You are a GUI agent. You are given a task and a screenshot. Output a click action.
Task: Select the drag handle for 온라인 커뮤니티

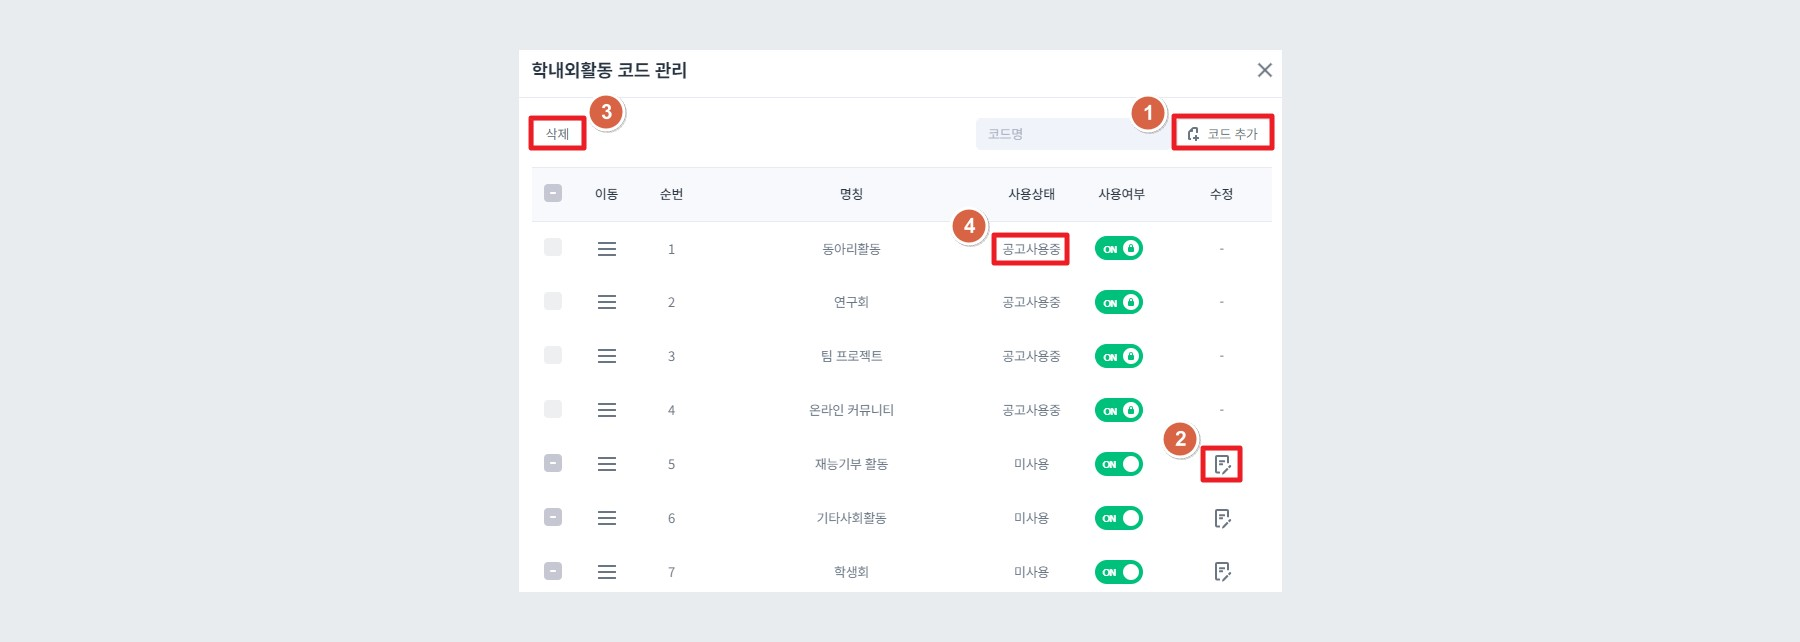(607, 409)
